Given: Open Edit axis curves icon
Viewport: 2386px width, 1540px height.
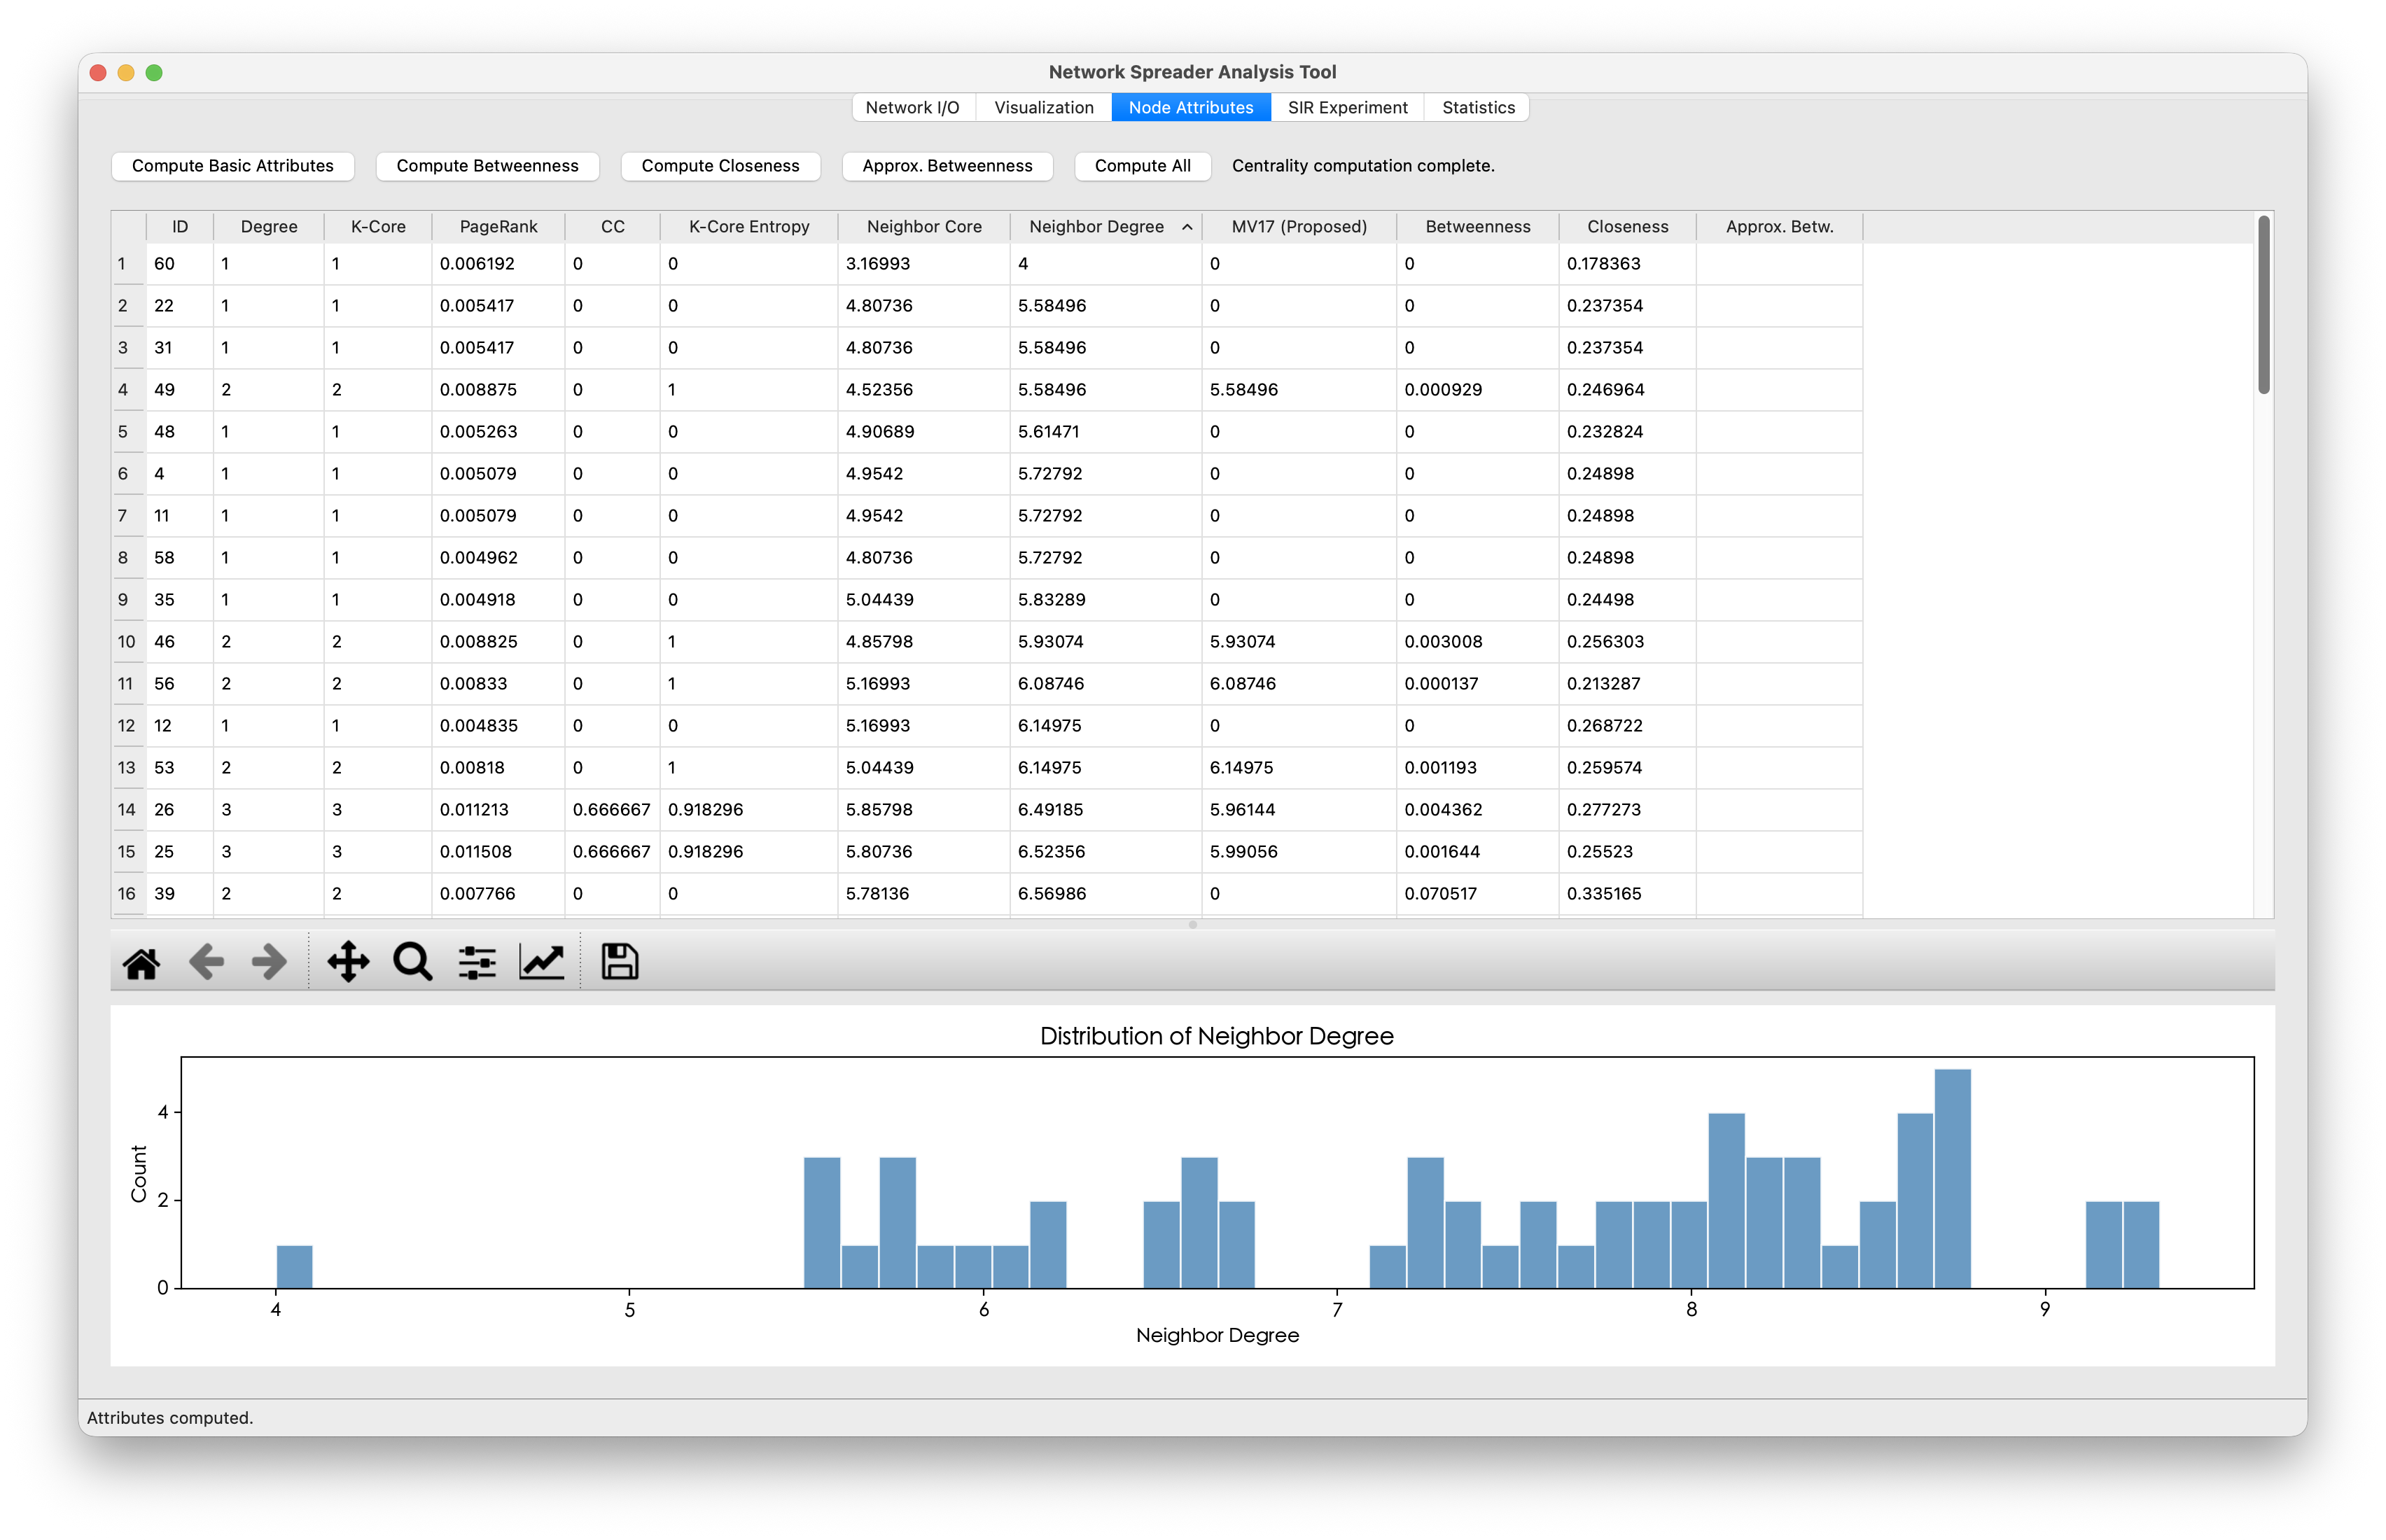Looking at the screenshot, I should (x=541, y=963).
